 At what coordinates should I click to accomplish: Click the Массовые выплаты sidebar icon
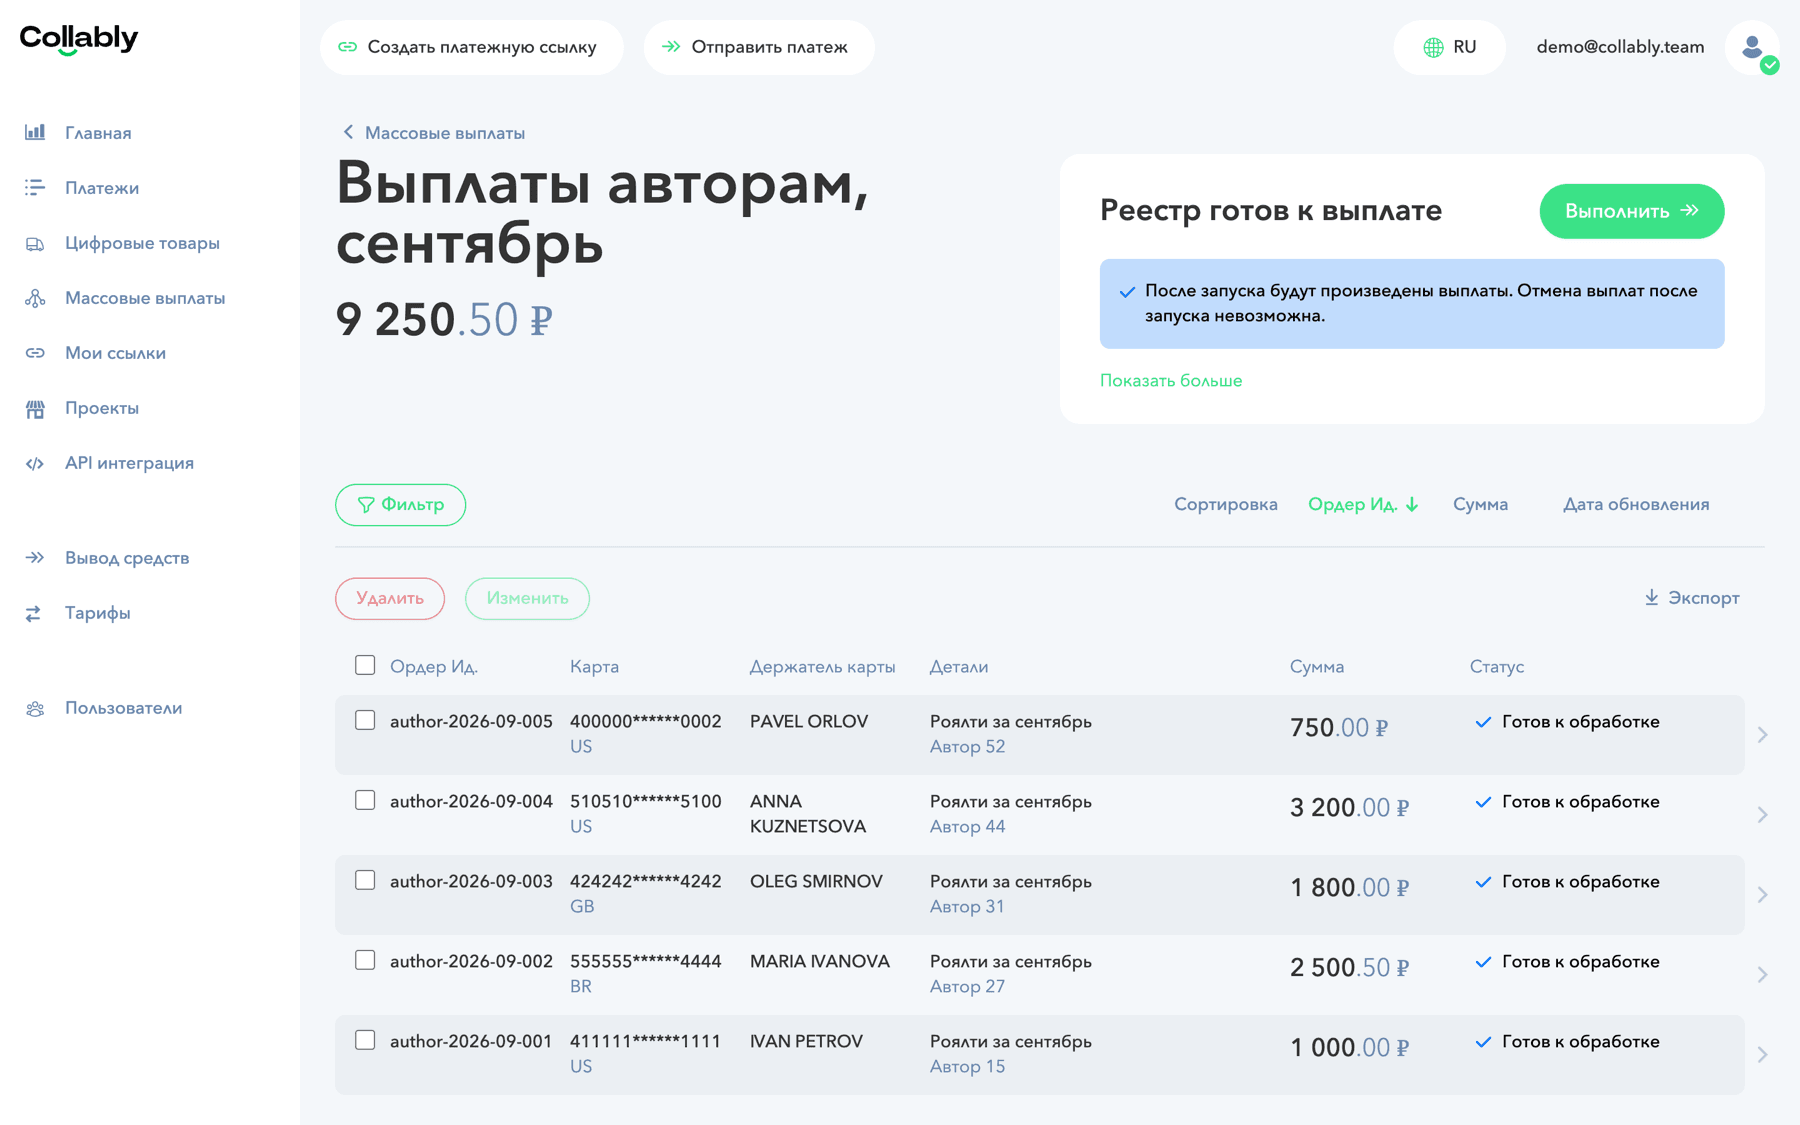point(35,298)
